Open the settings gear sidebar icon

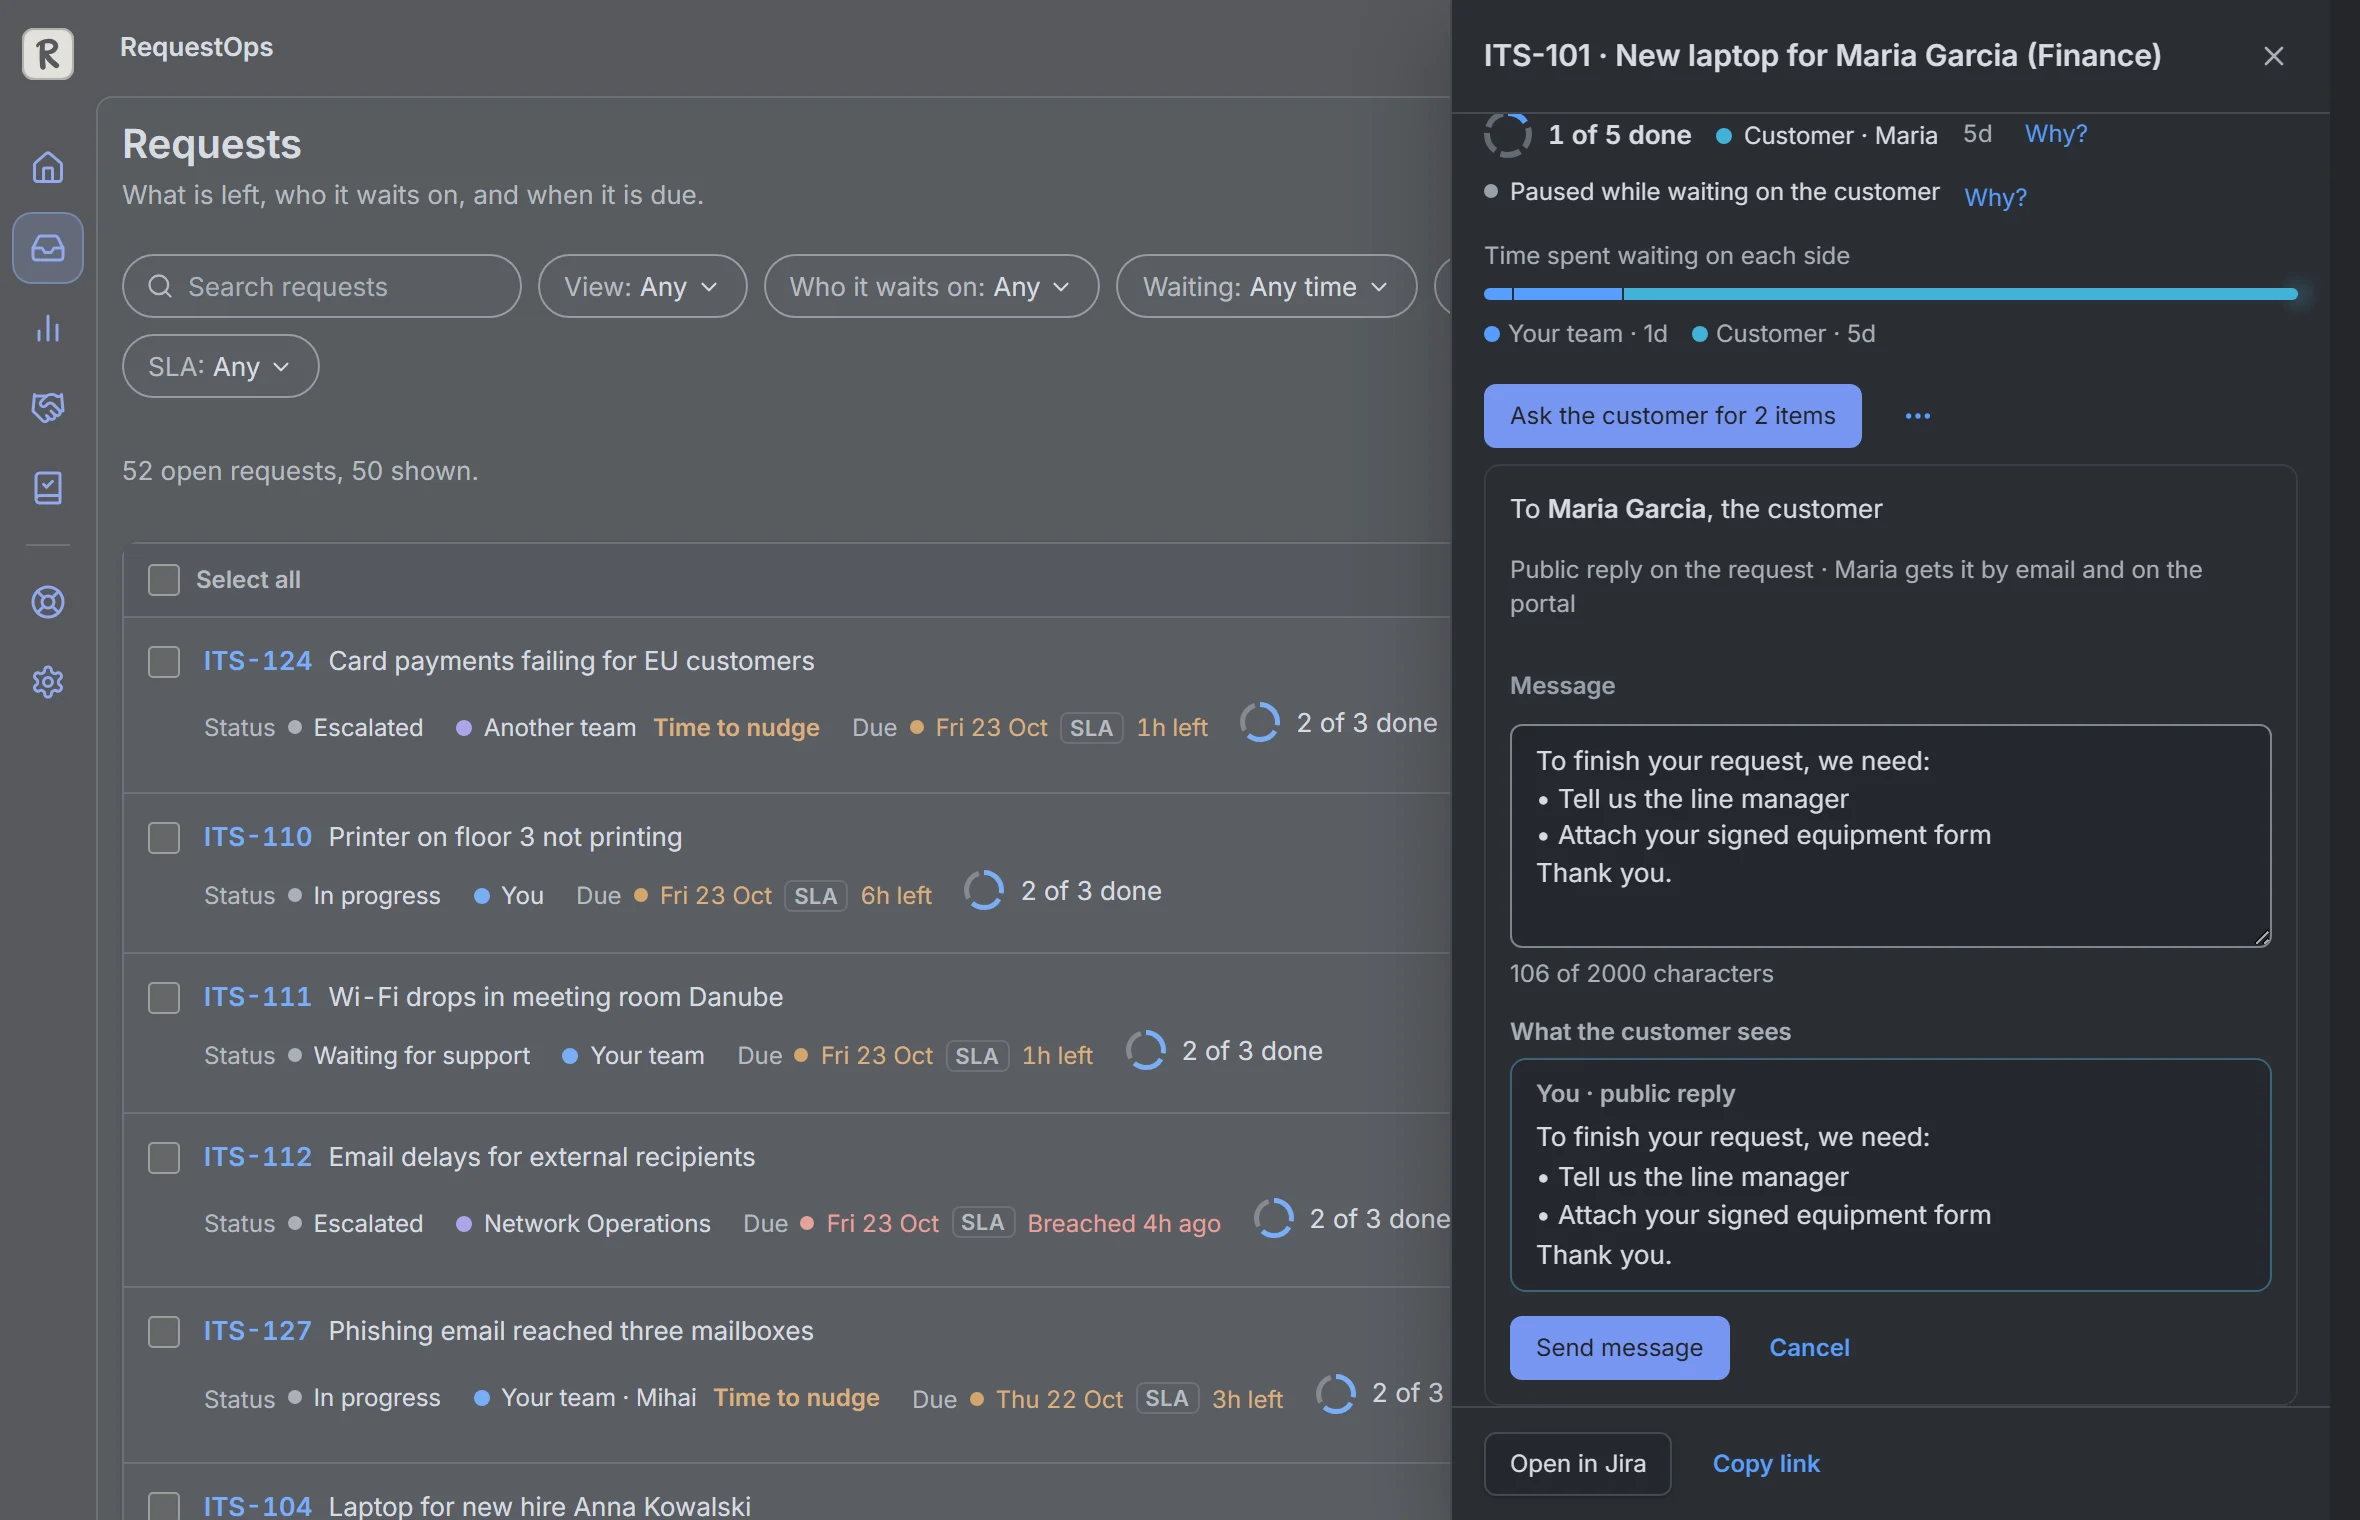tap(48, 682)
